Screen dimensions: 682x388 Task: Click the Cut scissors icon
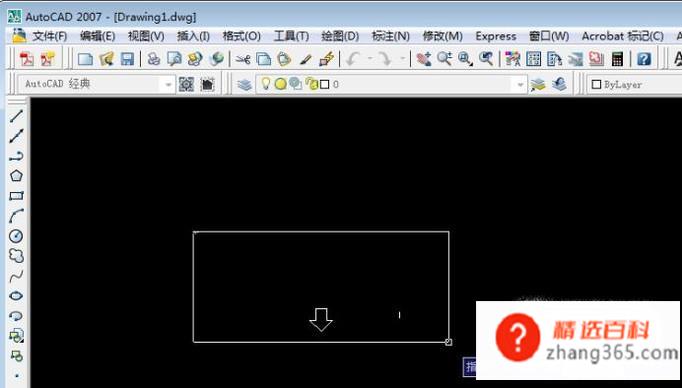point(243,59)
